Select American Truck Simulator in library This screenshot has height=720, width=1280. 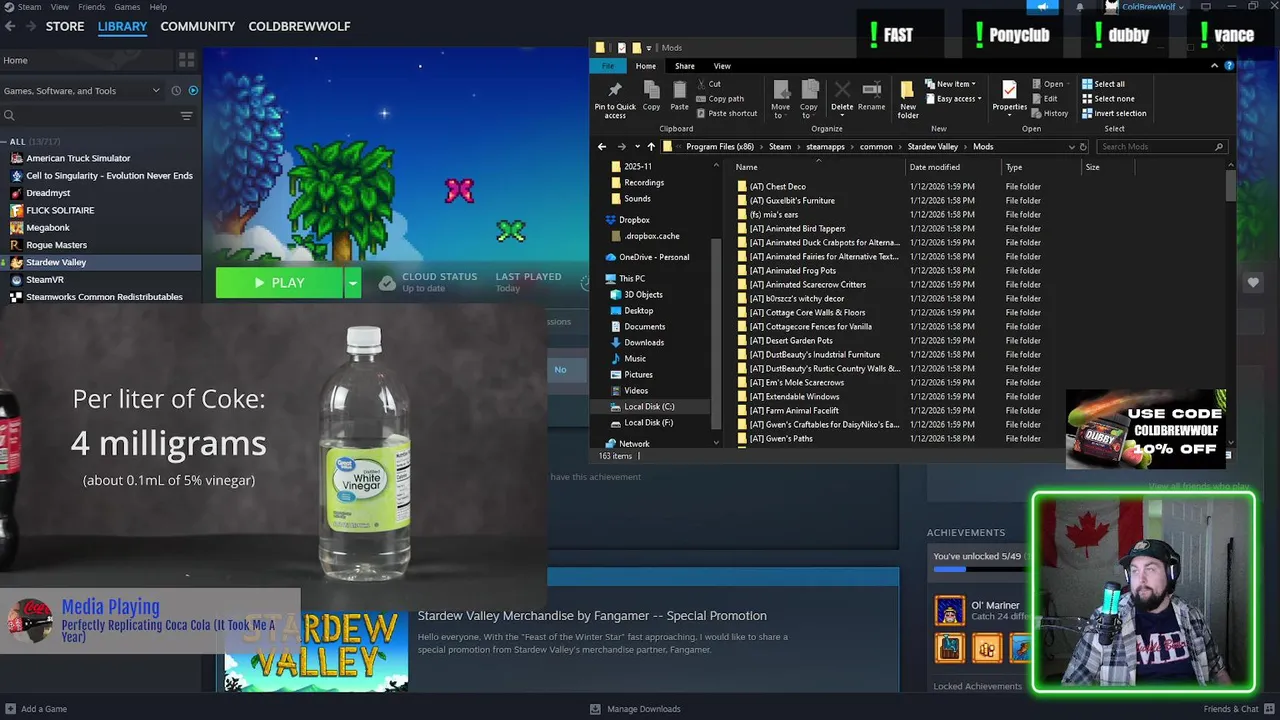point(78,158)
